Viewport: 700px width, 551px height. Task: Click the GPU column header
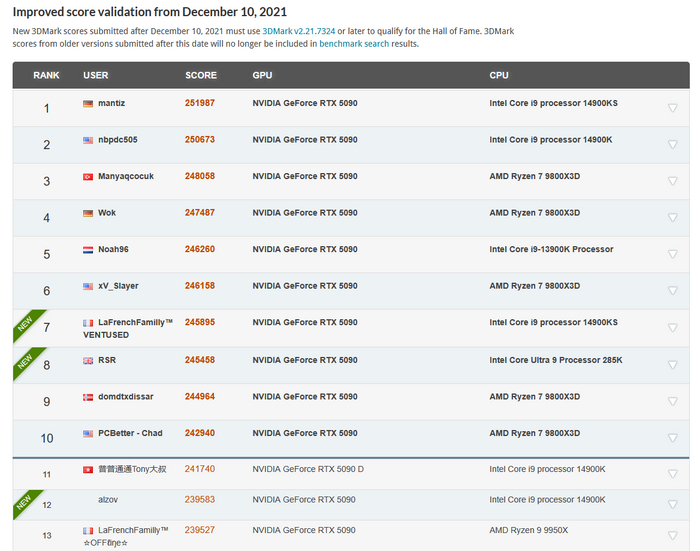pyautogui.click(x=262, y=75)
